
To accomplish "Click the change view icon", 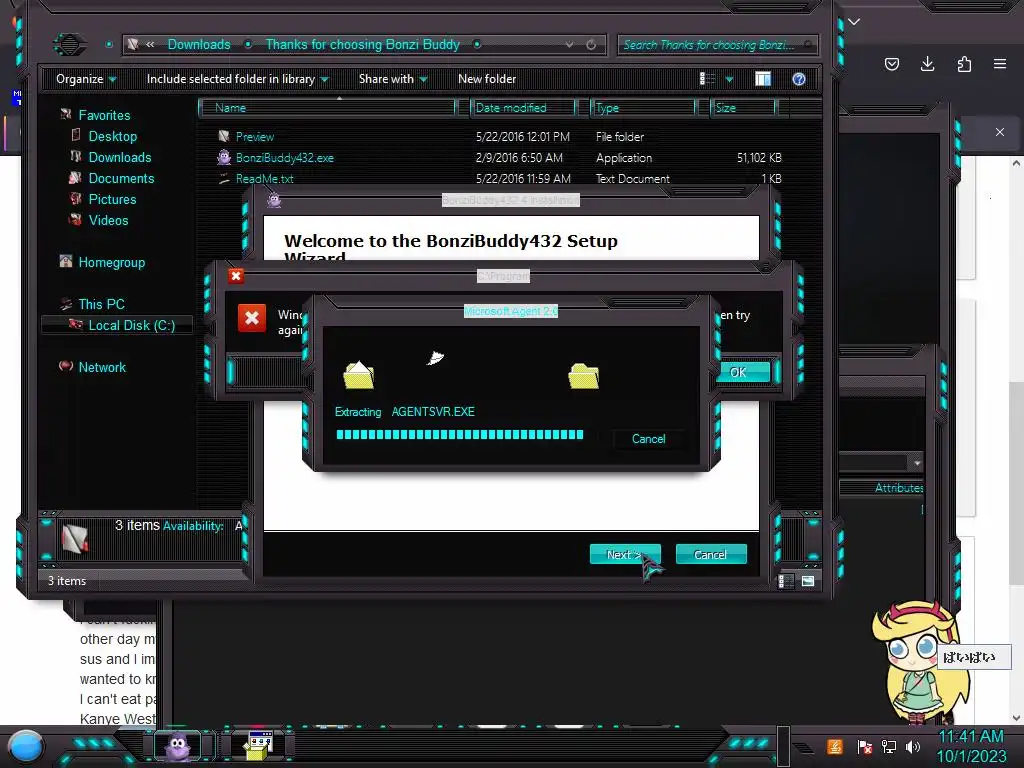I will pos(707,79).
